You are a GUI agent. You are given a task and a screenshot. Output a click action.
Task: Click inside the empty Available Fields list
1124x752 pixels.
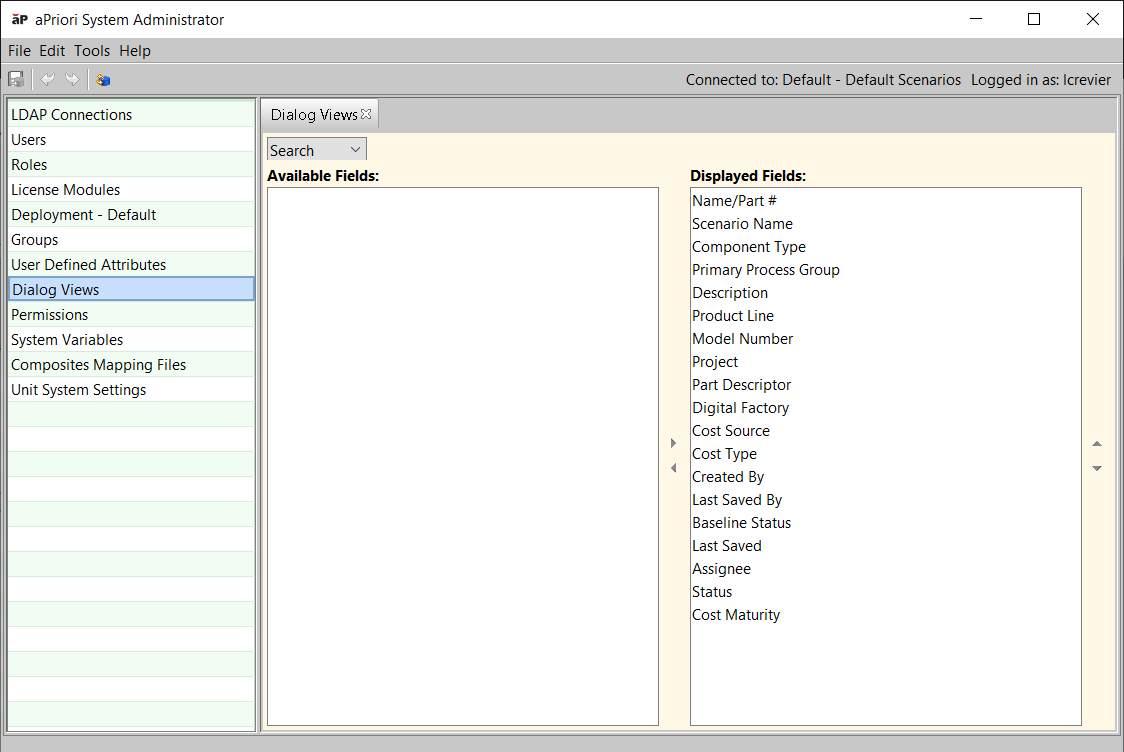[462, 455]
